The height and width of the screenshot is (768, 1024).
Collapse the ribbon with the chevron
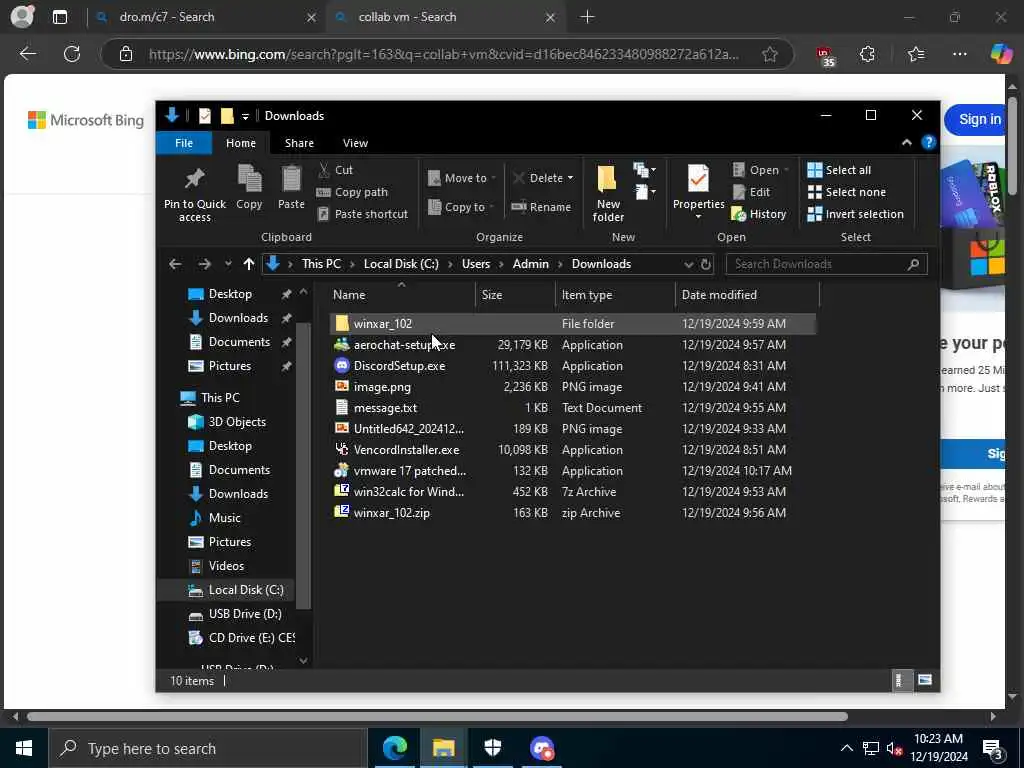(906, 142)
